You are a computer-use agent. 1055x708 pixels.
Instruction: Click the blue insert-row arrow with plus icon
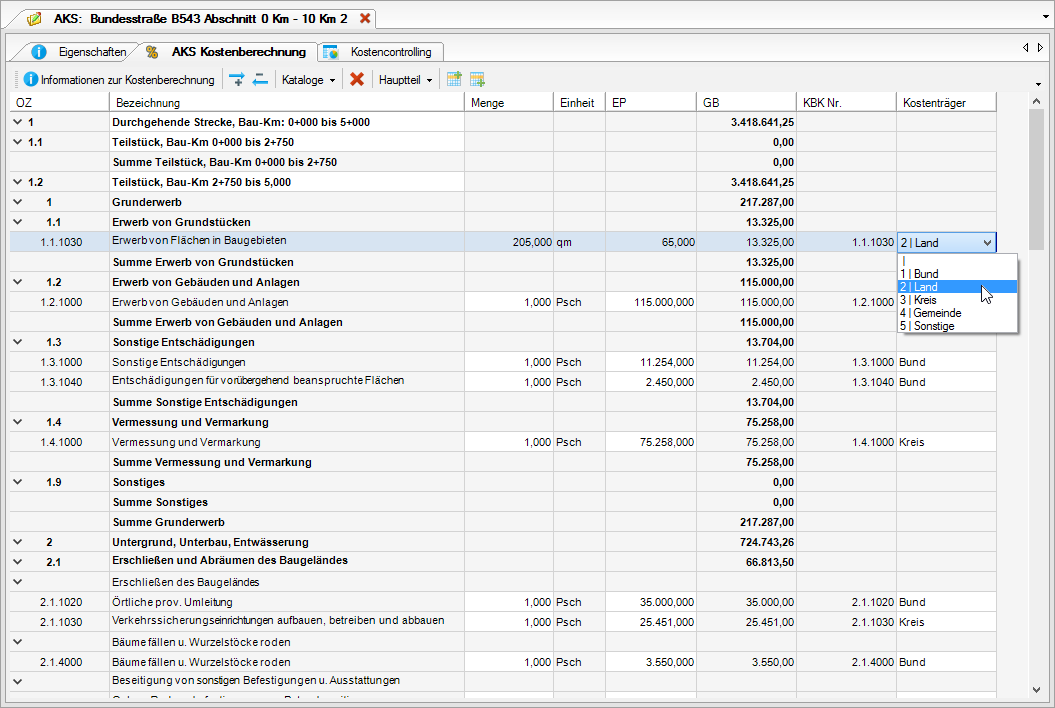236,79
